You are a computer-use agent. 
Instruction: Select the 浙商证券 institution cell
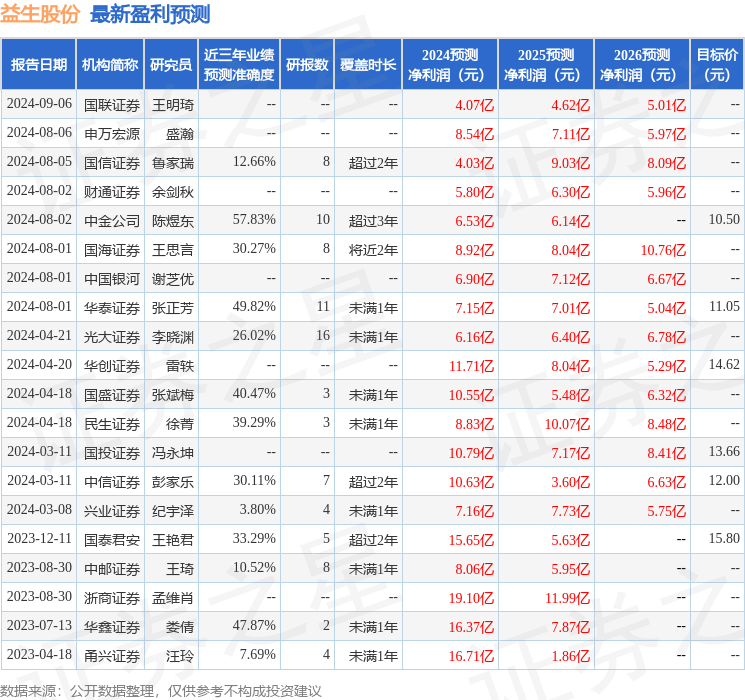112,598
